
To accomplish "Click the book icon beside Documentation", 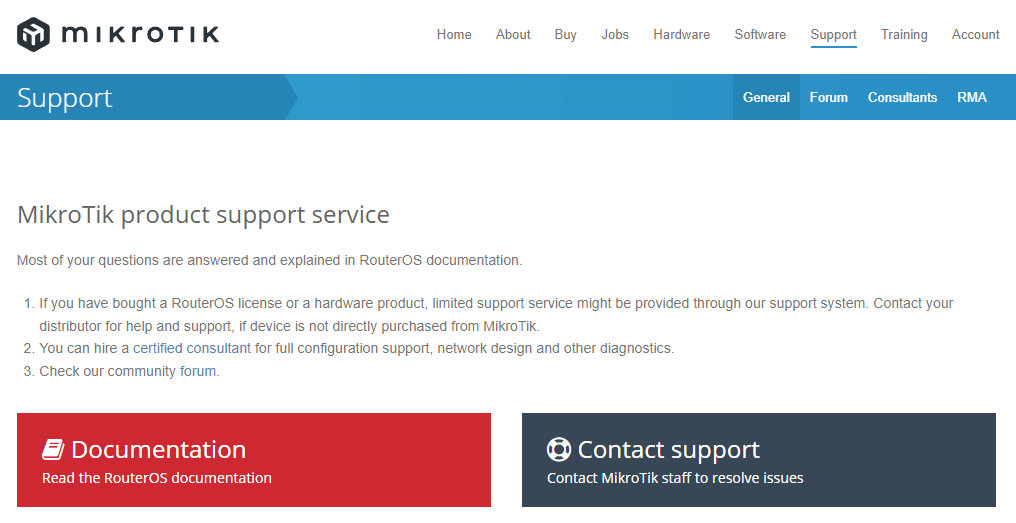I will pos(53,449).
